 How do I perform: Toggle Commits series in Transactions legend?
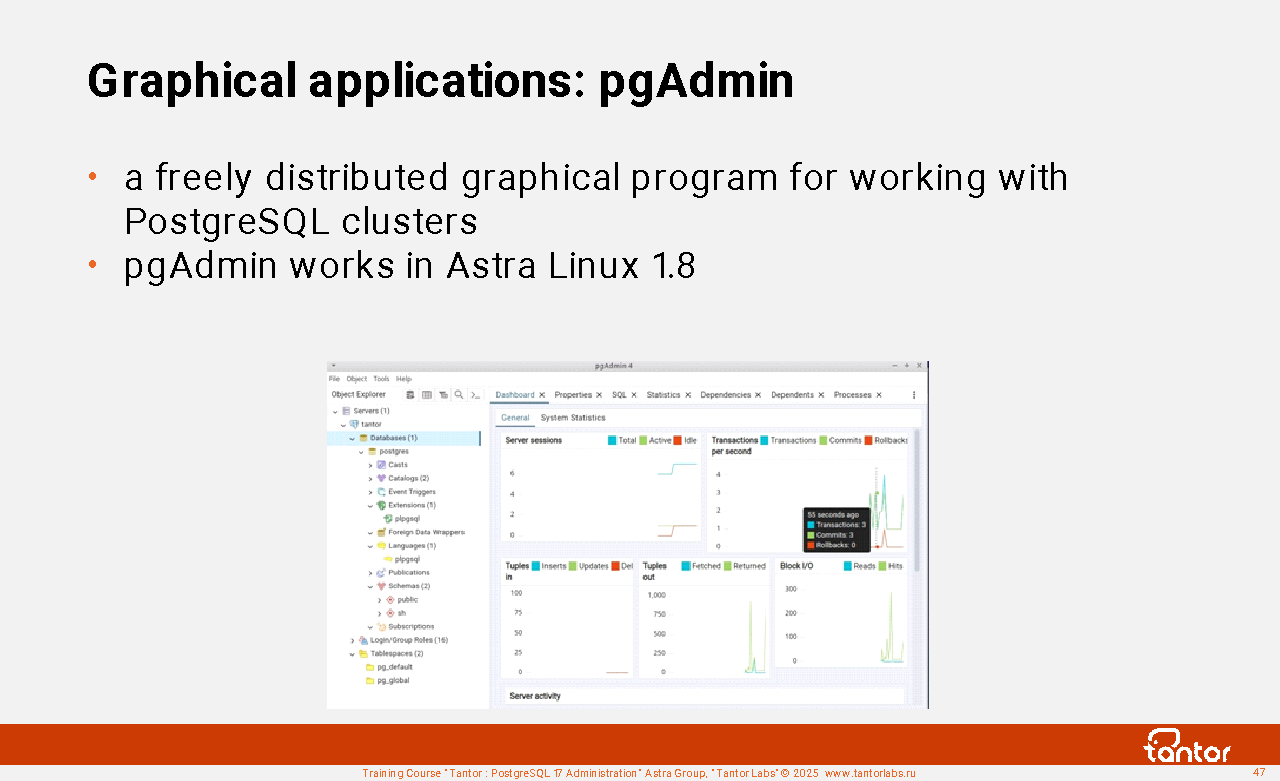pyautogui.click(x=824, y=441)
